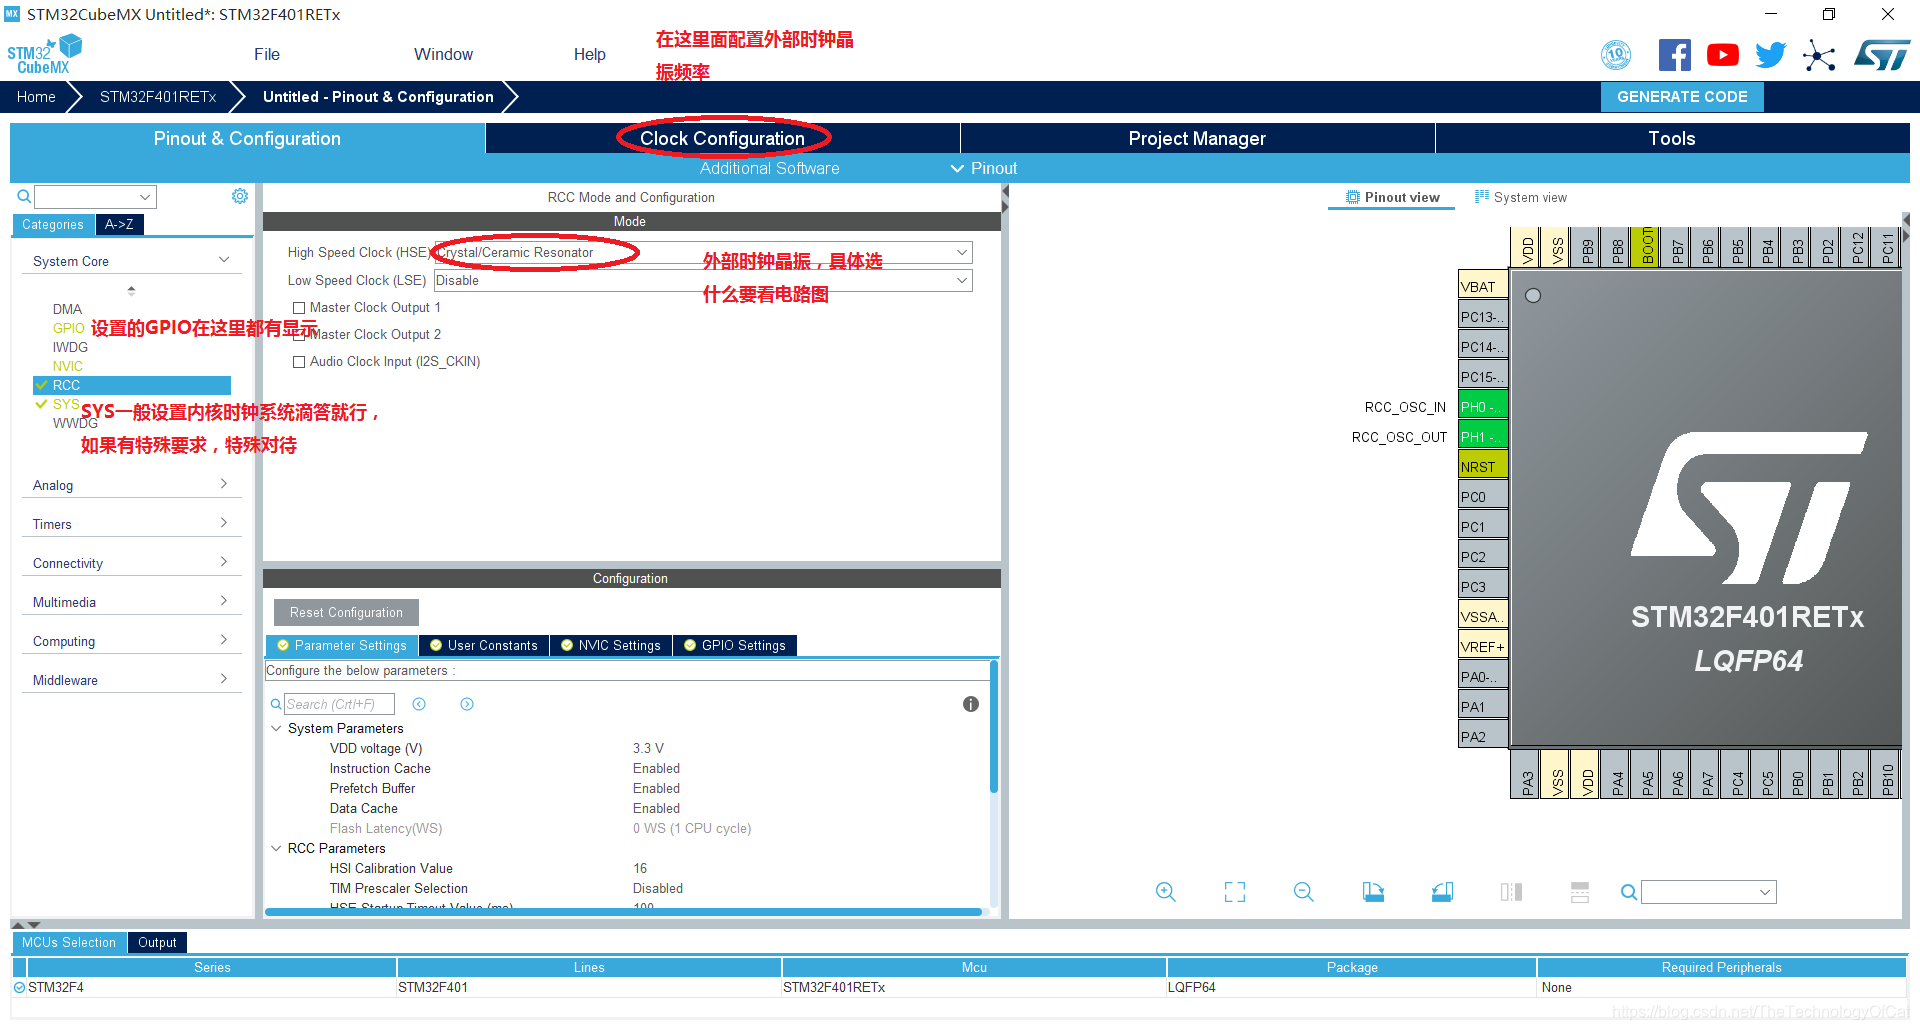This screenshot has width=1920, height=1030.
Task: Enable Master Clock Output 2 checkbox
Action: click(299, 335)
